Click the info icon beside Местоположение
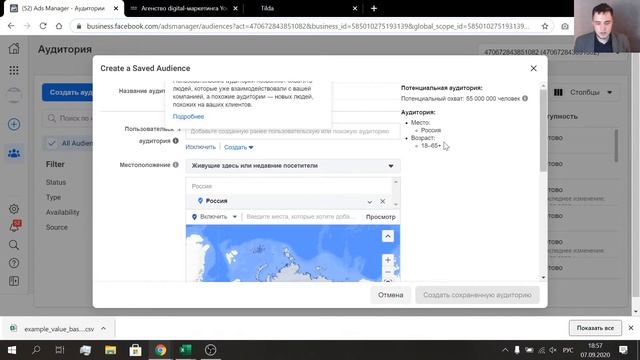640x360 pixels. pos(176,165)
